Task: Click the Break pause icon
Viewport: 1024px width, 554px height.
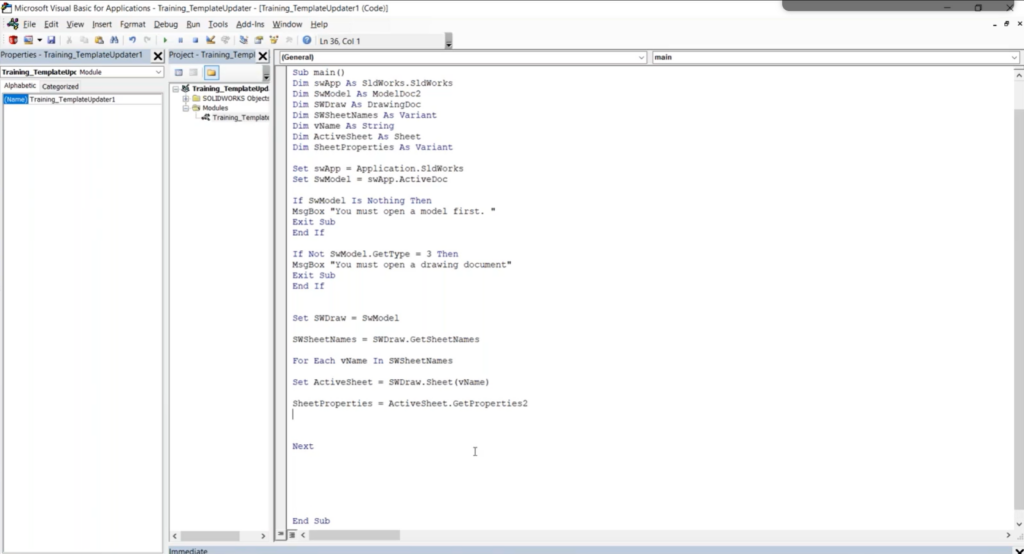Action: click(x=180, y=41)
